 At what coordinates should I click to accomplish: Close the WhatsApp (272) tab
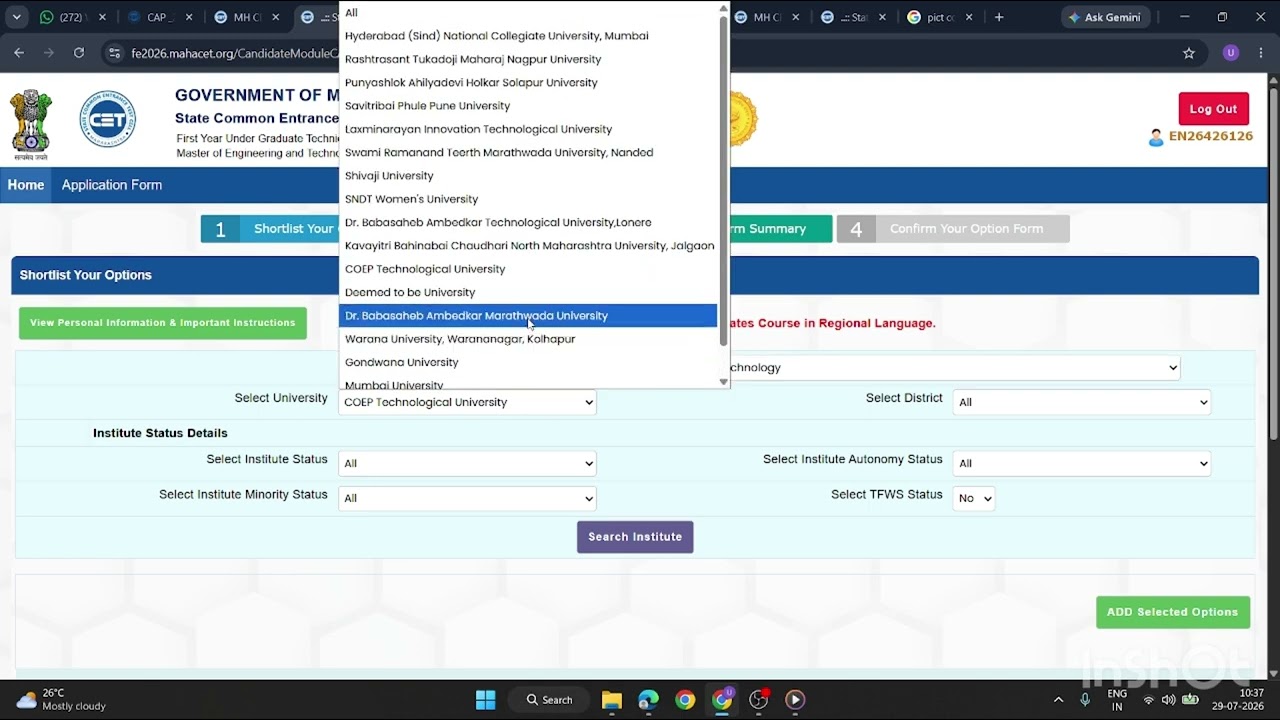[102, 17]
